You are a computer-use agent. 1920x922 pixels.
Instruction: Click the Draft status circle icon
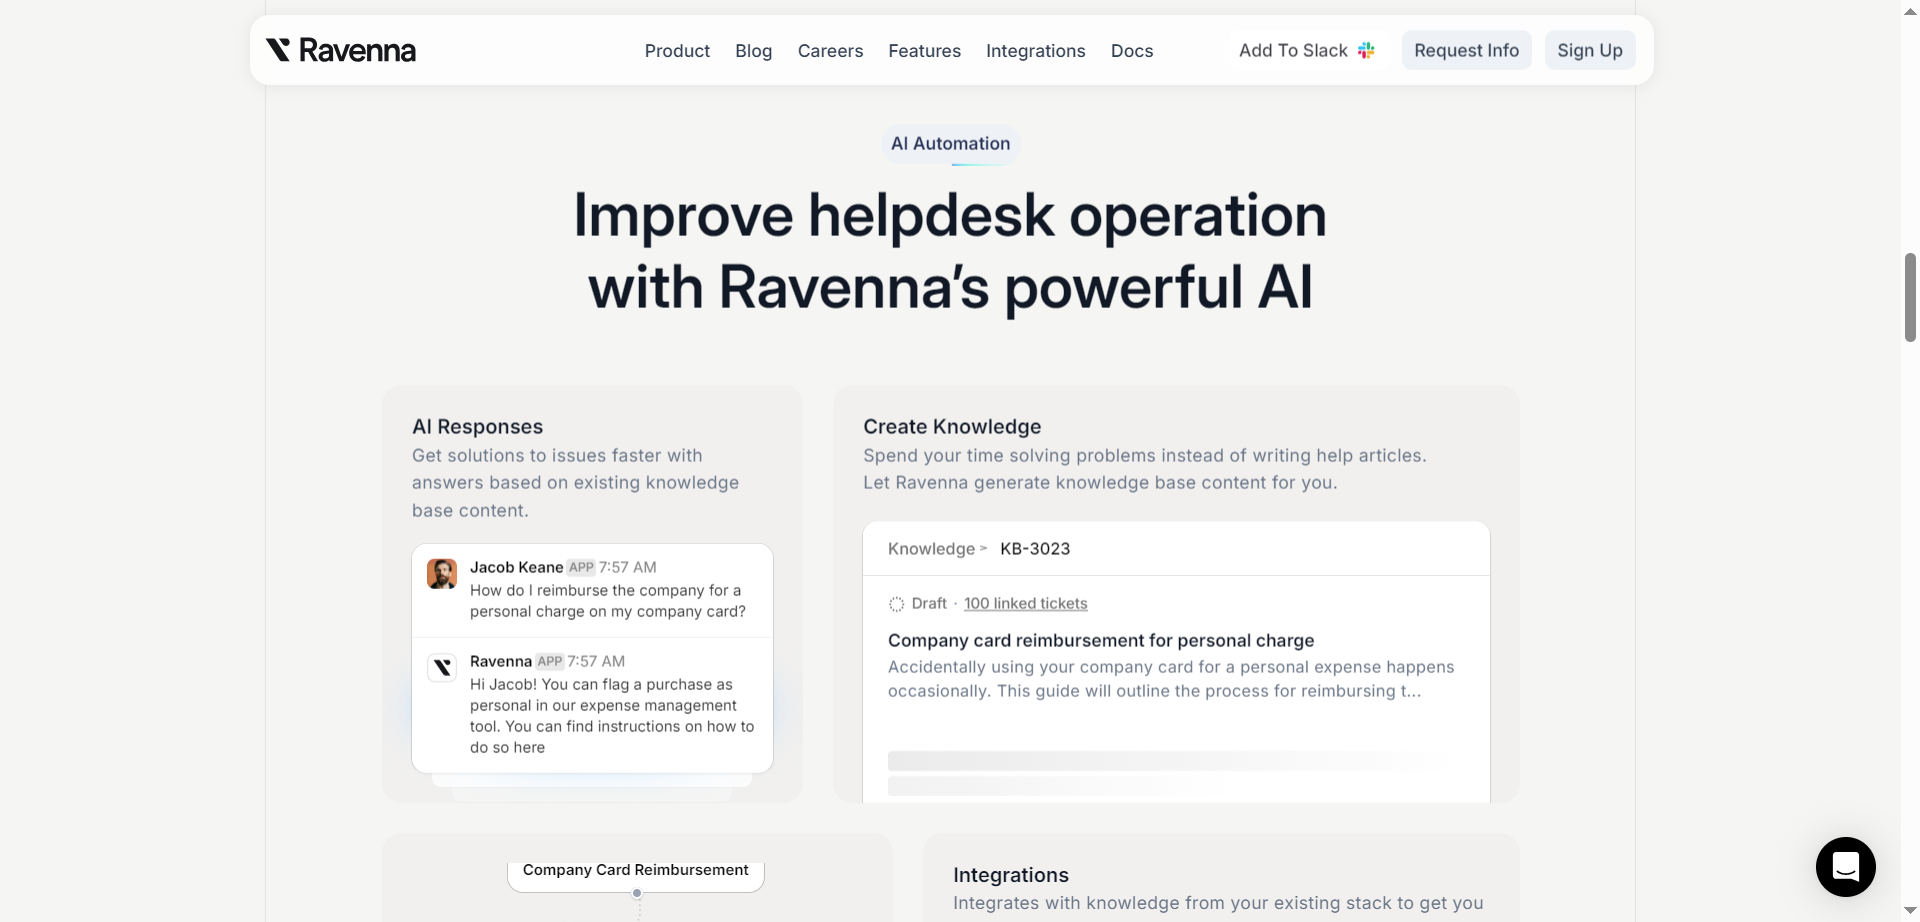[x=896, y=604]
